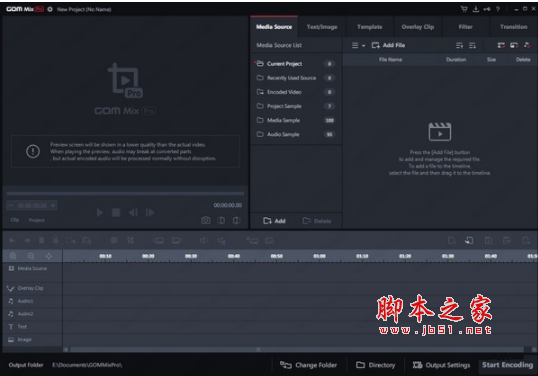Click the timeline horizontal scrollbar
The width and height of the screenshot is (538, 376).
coord(296,350)
